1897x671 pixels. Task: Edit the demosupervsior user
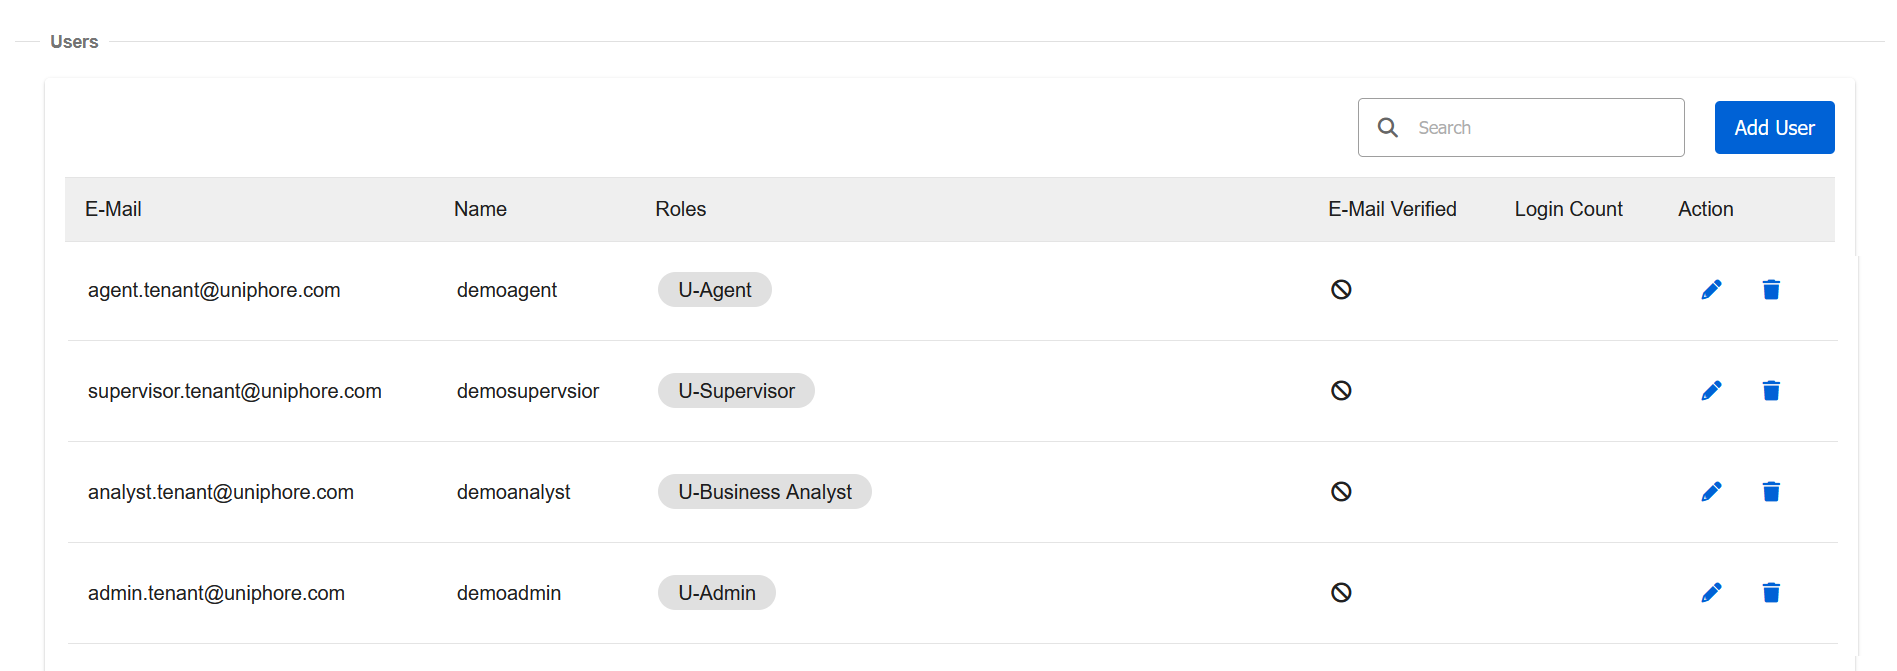[x=1711, y=391]
